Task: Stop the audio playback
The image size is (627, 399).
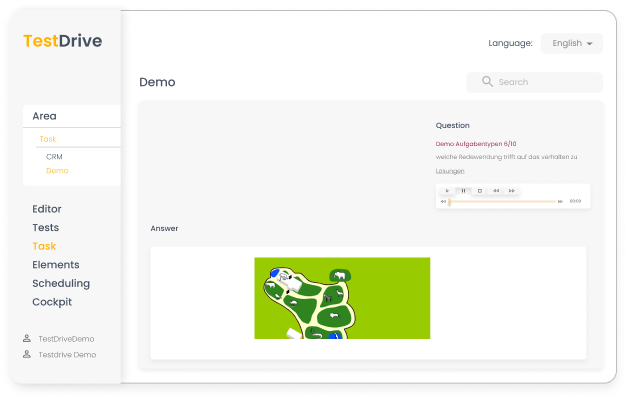Action: coord(479,191)
